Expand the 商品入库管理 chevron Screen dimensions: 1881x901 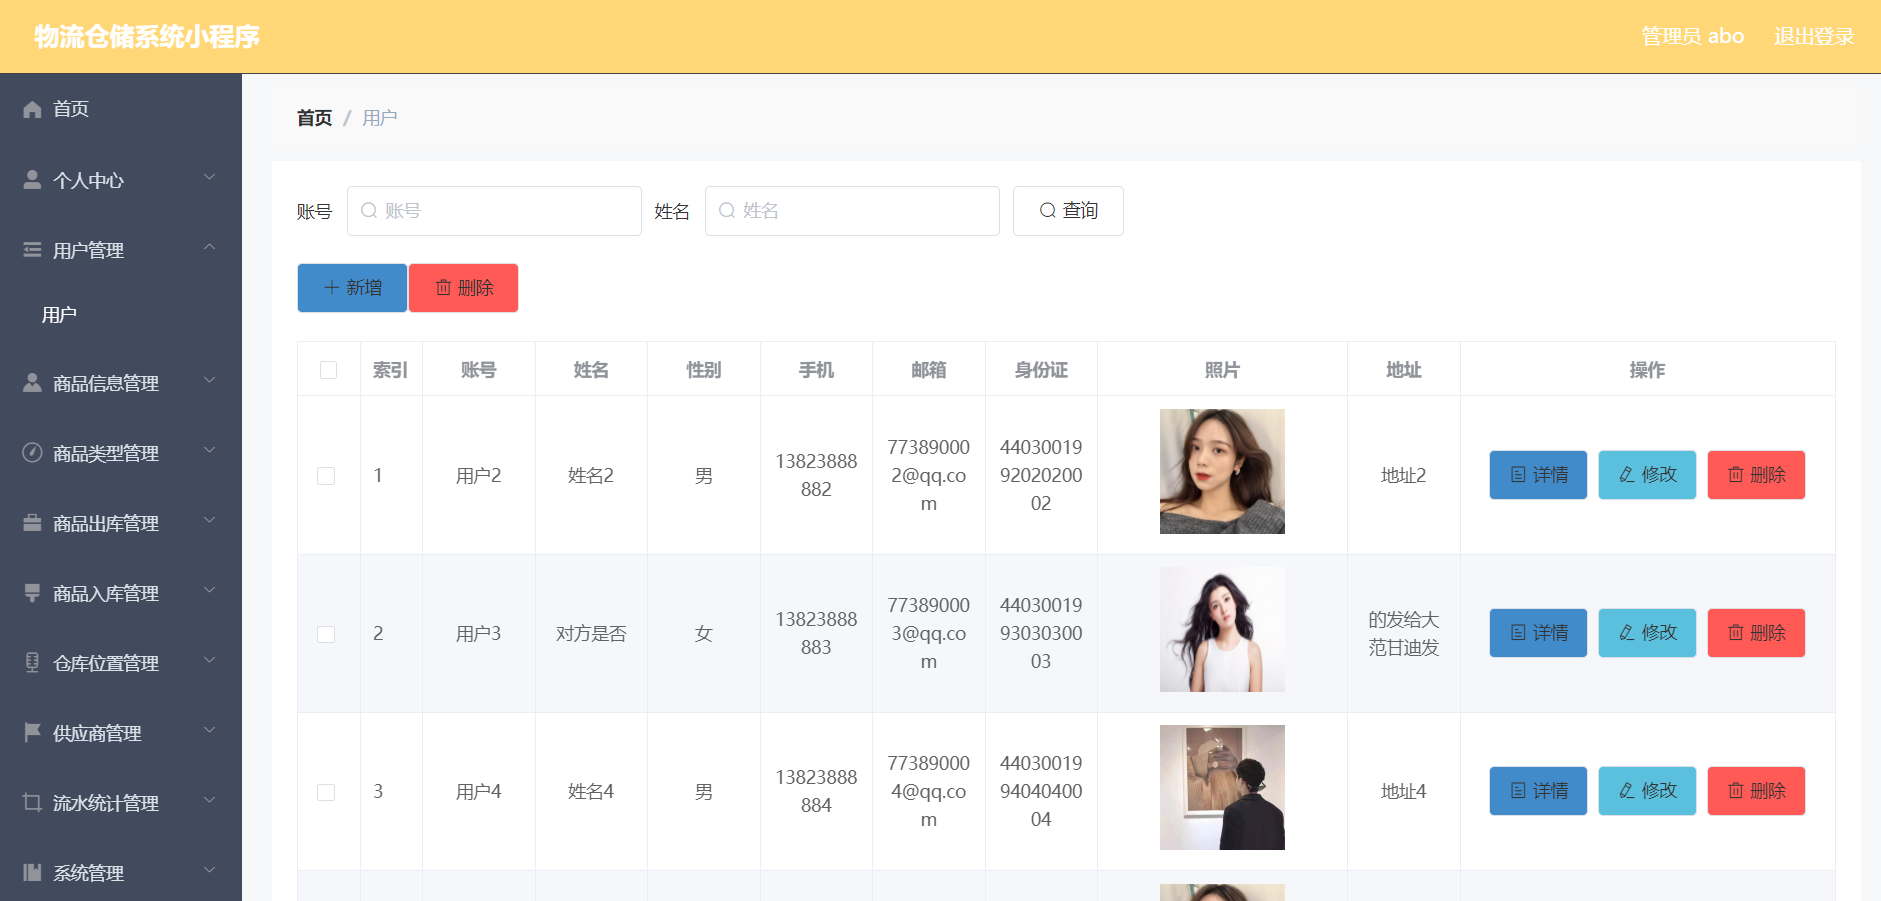(209, 590)
